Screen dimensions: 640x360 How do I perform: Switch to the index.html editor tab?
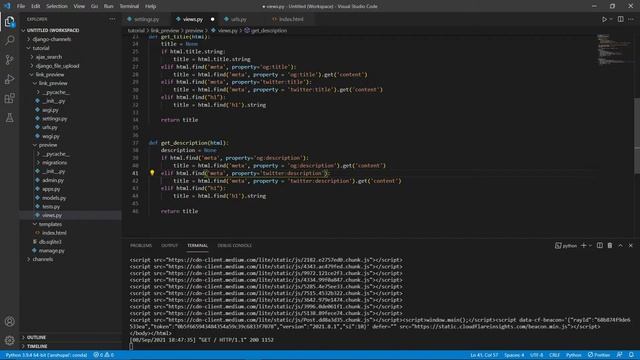point(291,19)
